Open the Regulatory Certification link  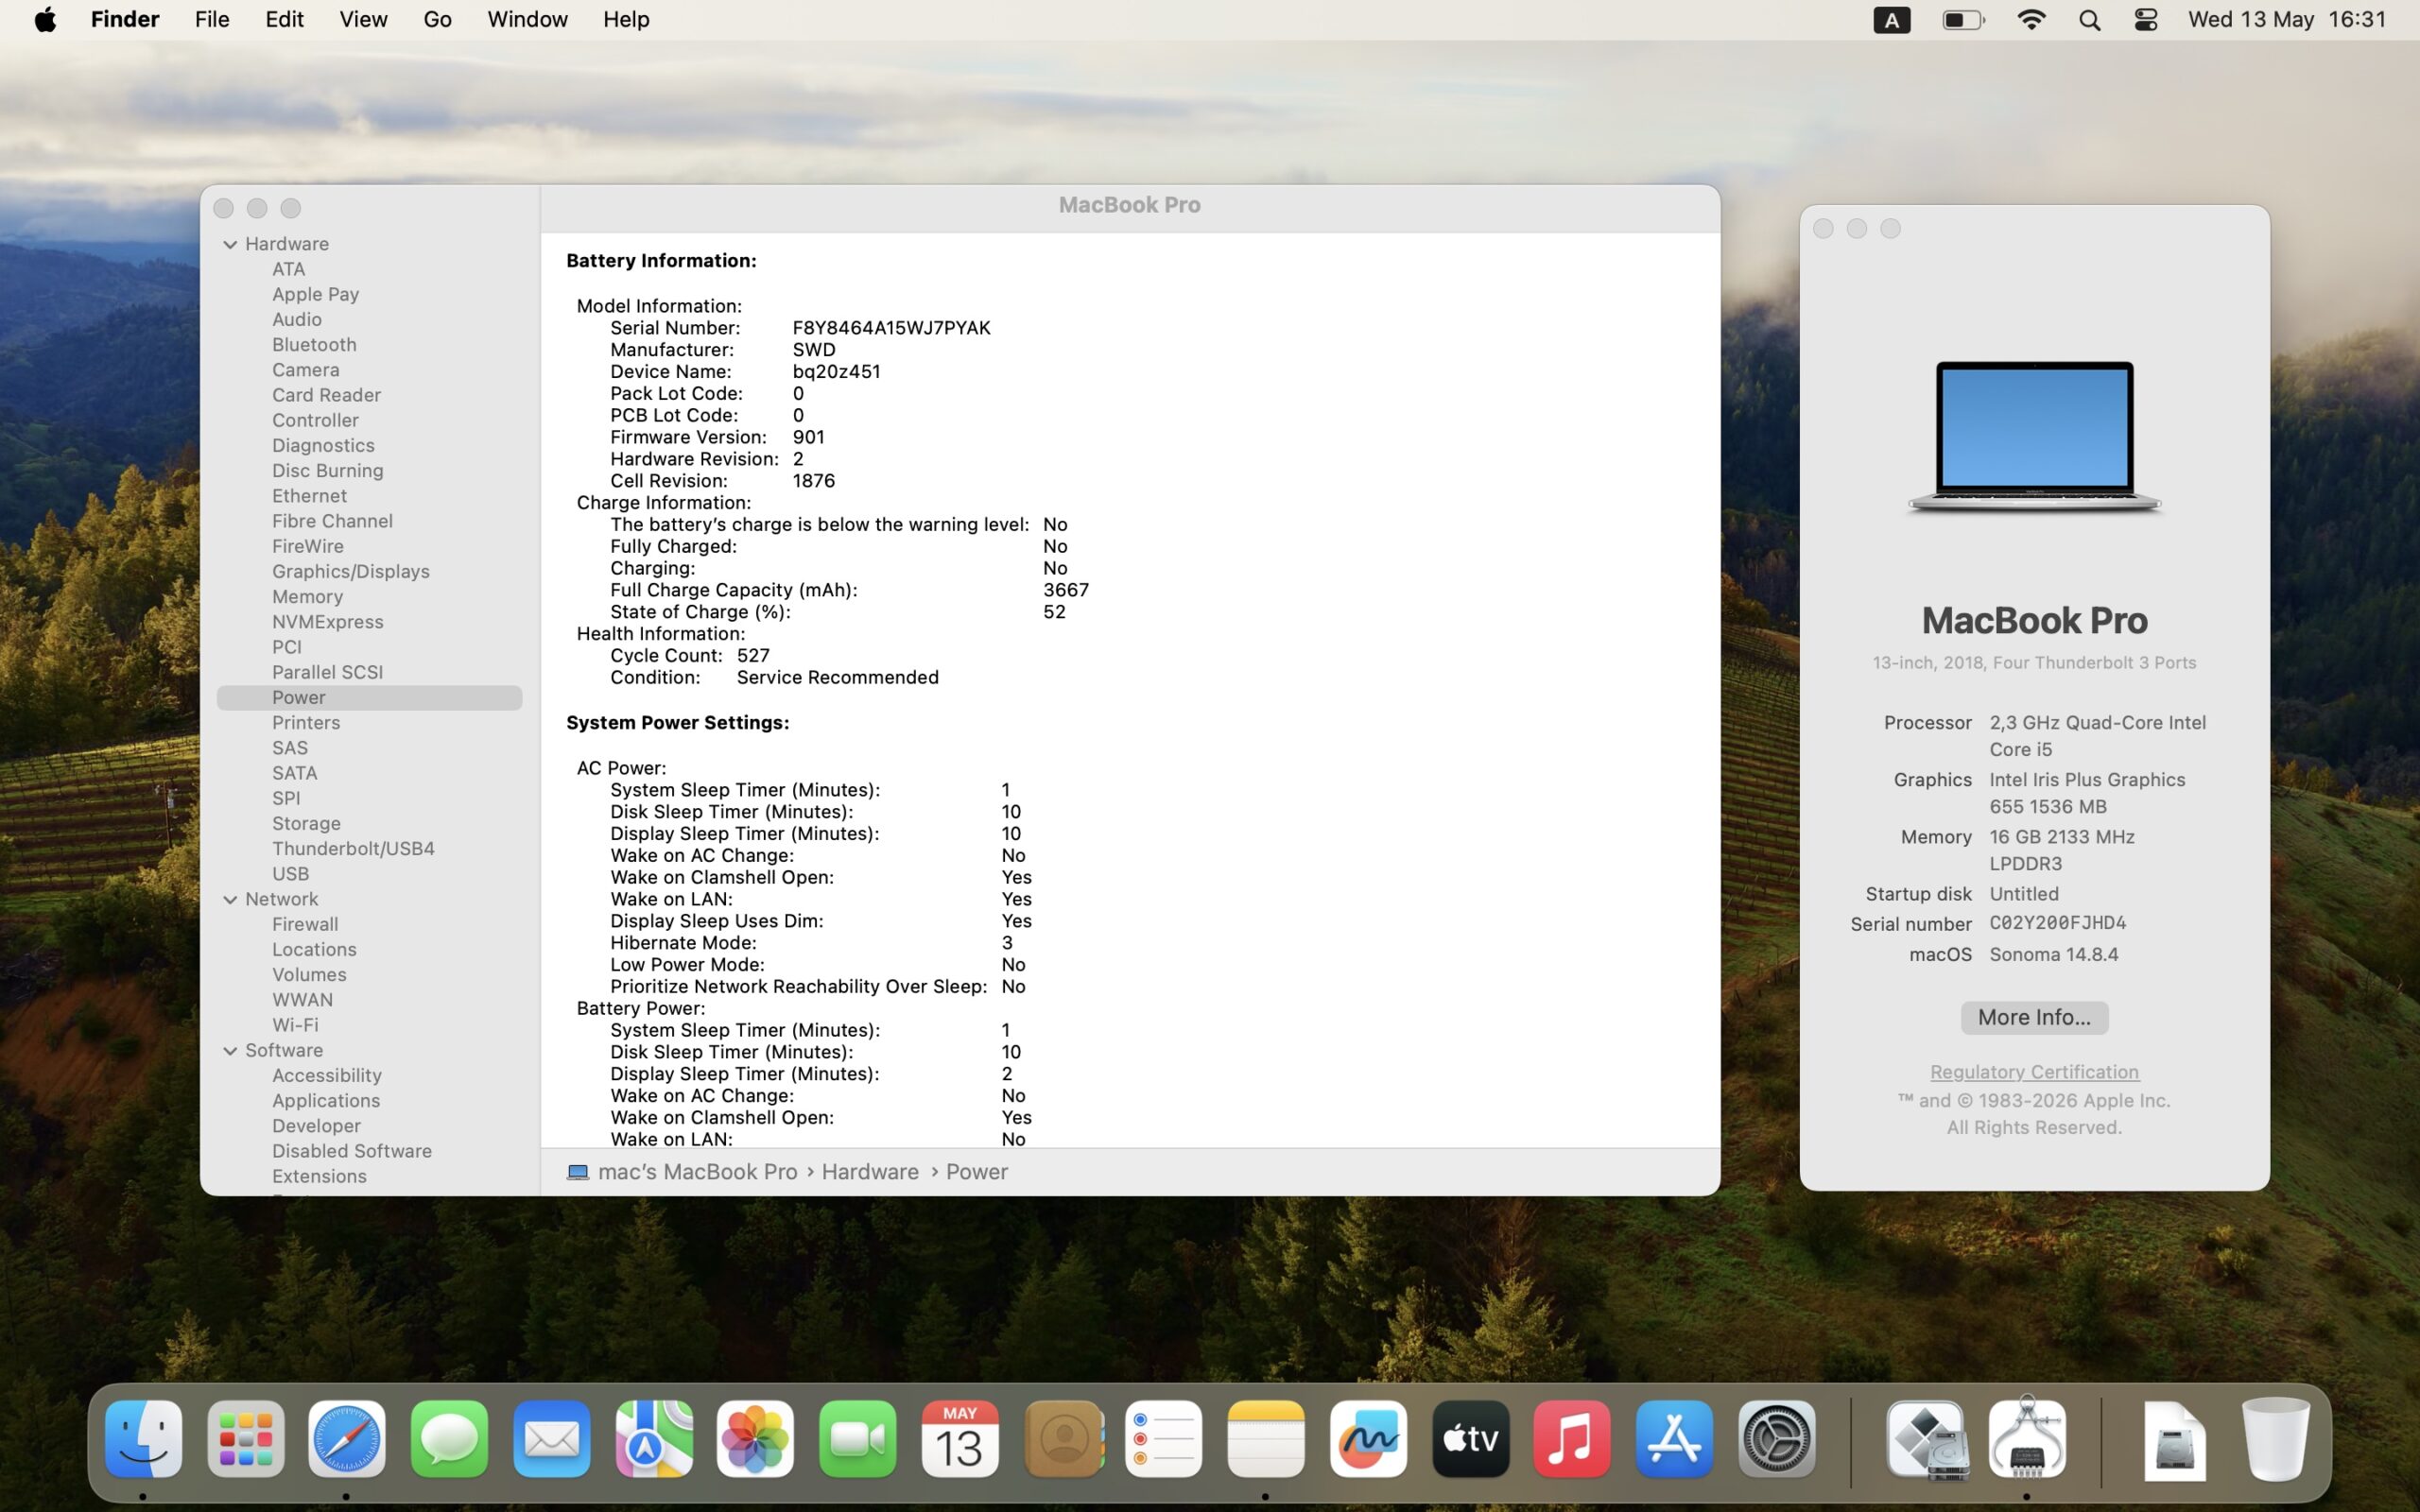(x=2034, y=1071)
